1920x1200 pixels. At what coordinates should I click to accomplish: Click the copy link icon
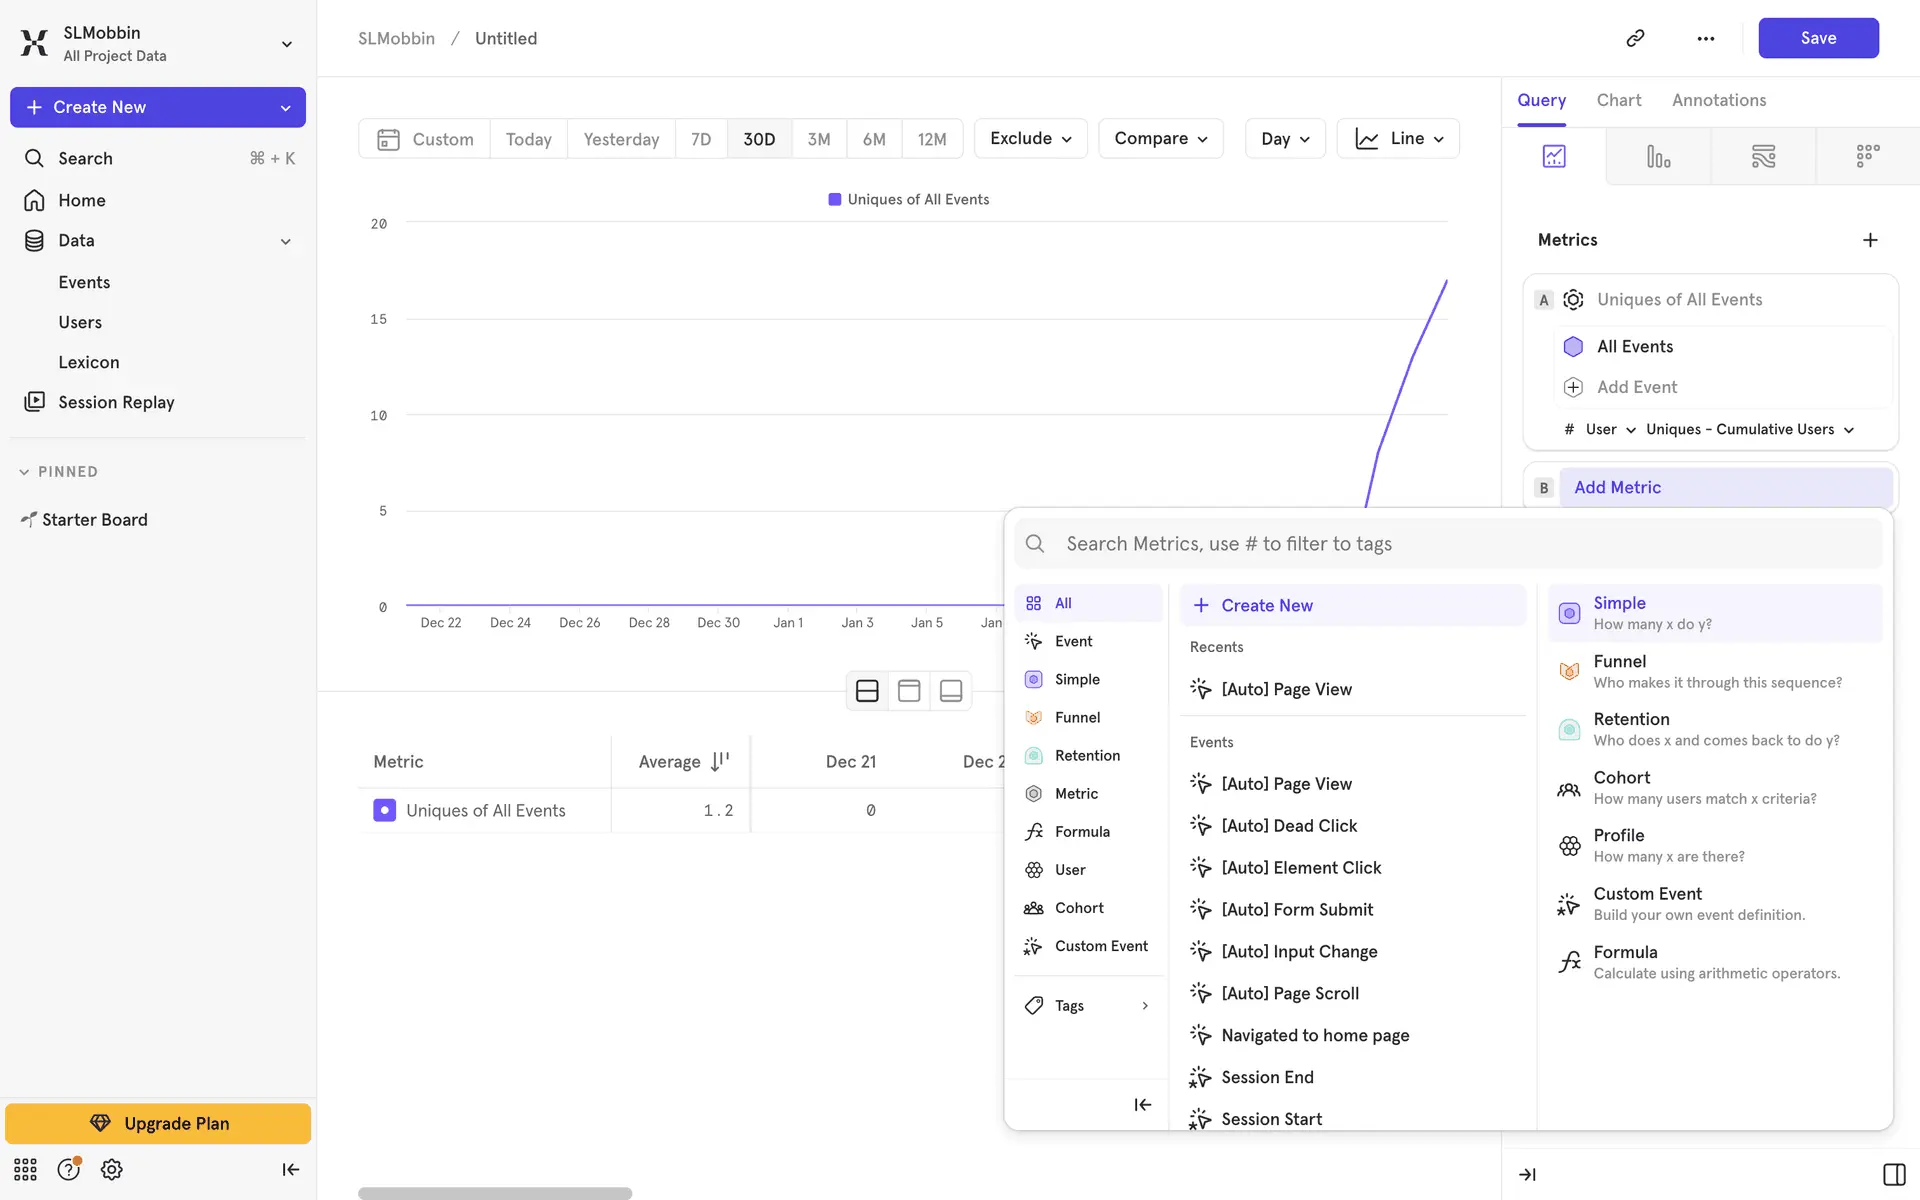click(1635, 38)
